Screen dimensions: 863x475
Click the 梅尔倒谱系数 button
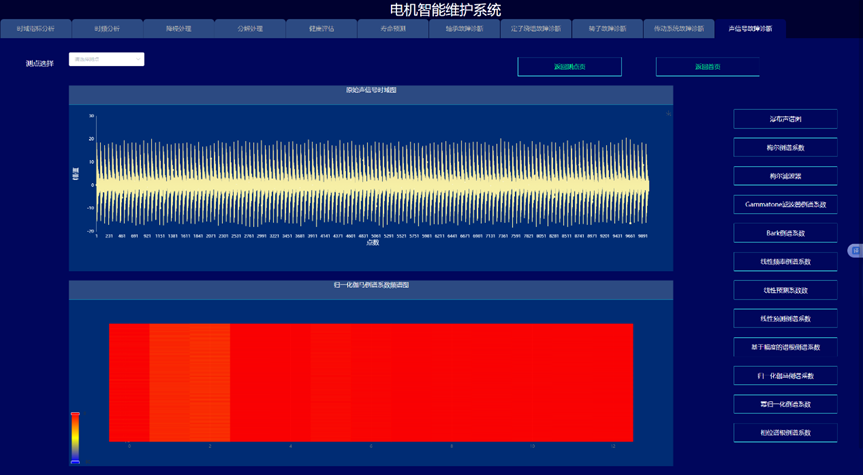click(x=785, y=147)
